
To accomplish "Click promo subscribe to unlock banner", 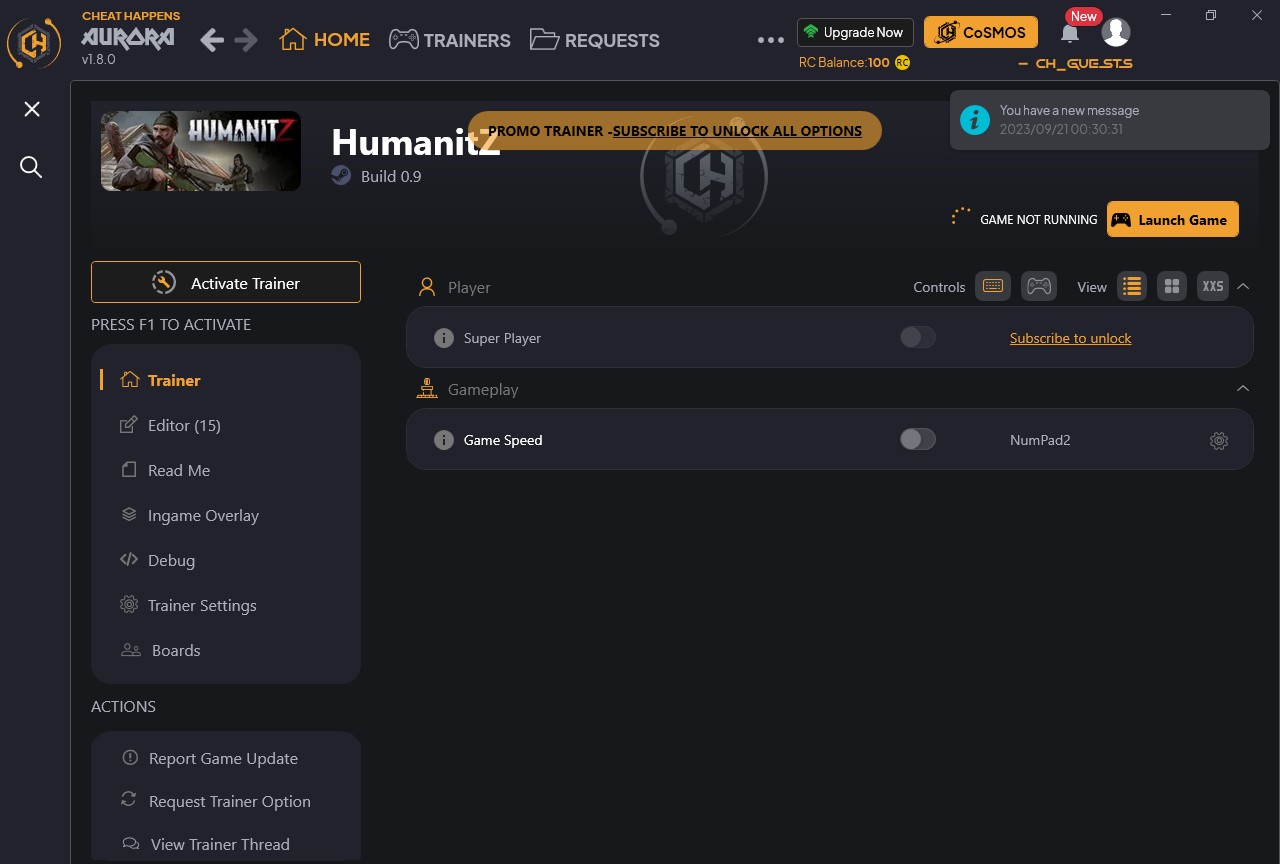I will [x=674, y=131].
